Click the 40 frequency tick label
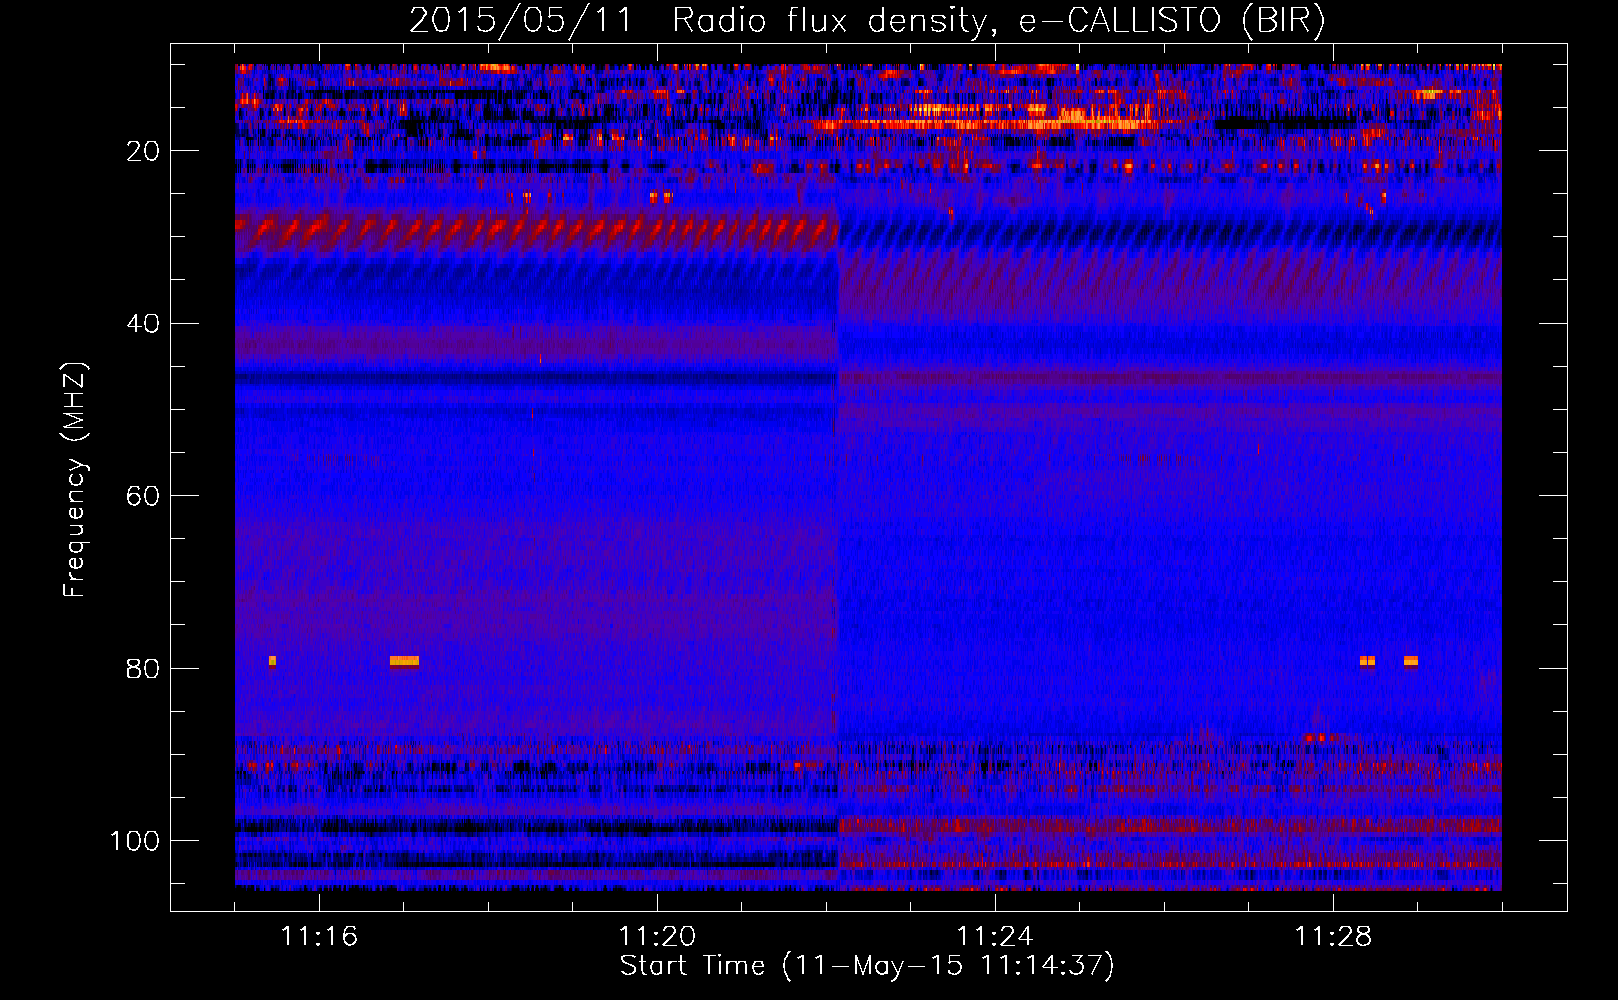1618x1000 pixels. tap(144, 324)
